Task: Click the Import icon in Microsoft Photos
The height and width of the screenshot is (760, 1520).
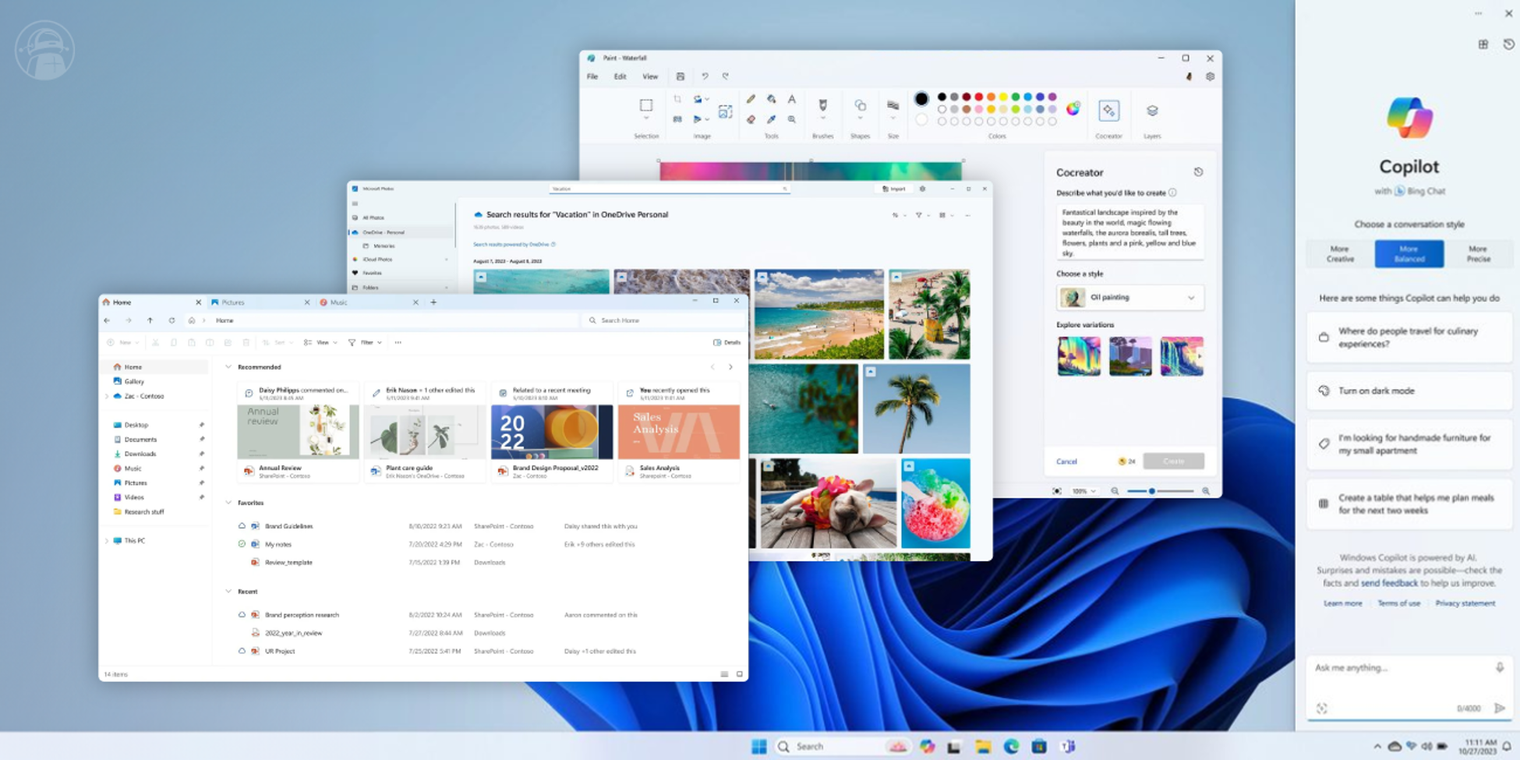Action: coord(894,189)
